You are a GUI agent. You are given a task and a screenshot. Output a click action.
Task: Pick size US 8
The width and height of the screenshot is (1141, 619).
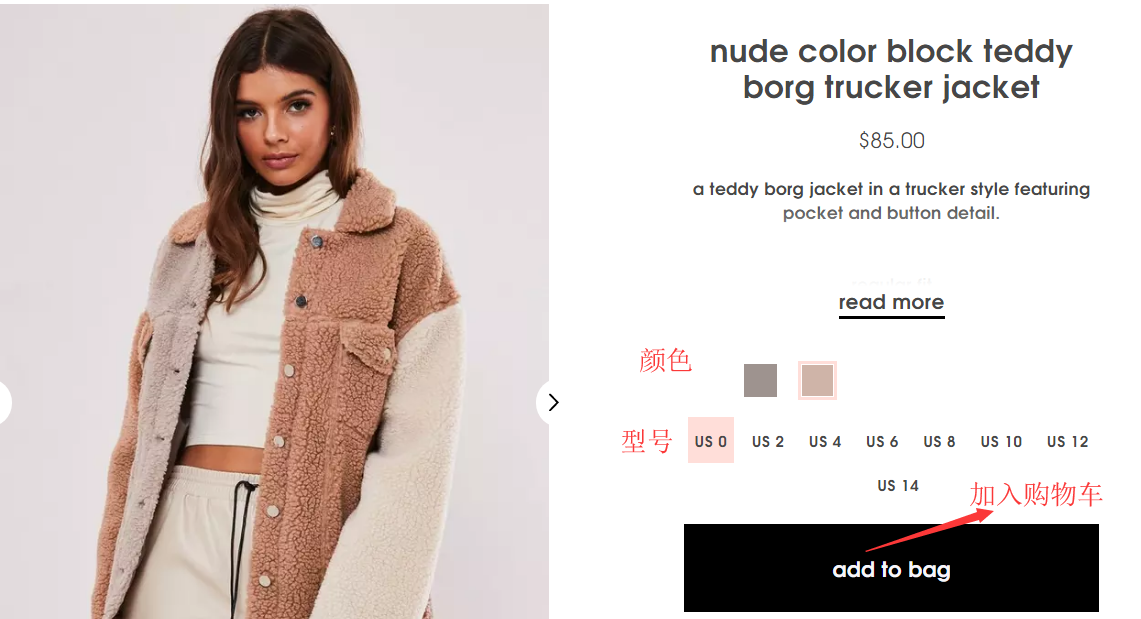pyautogui.click(x=939, y=442)
